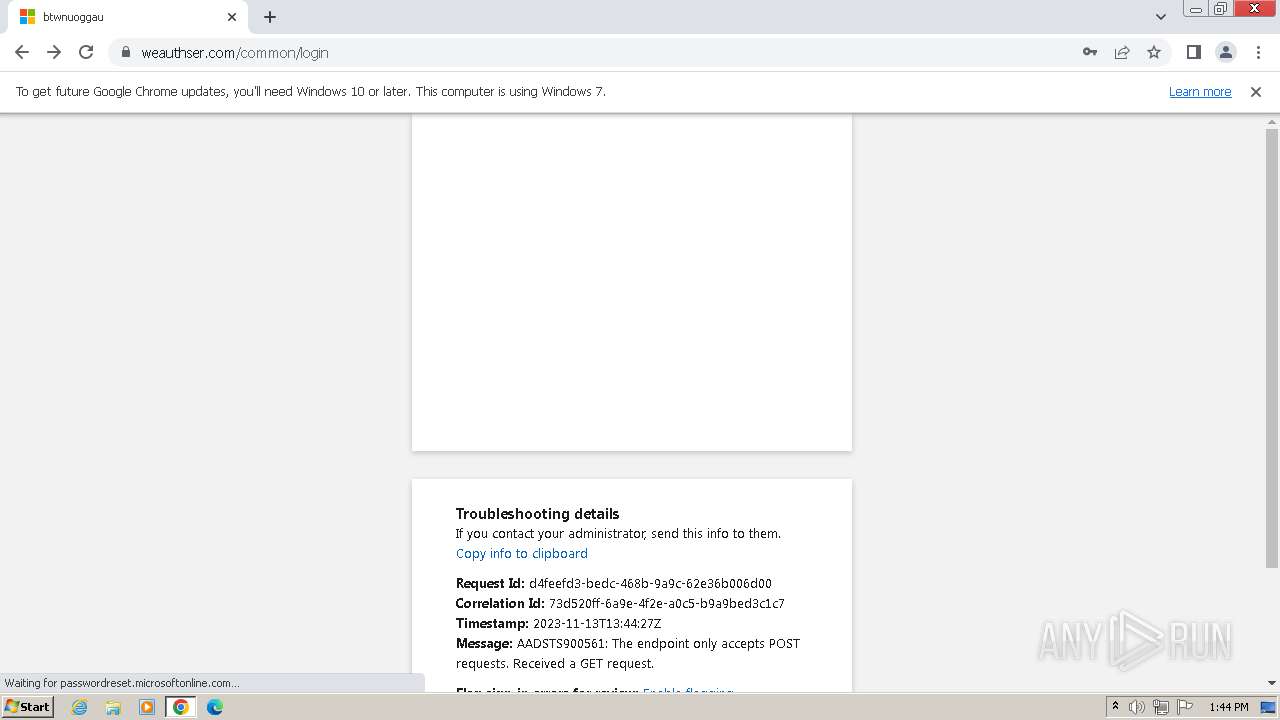Open the network status tray icon

coord(1161,707)
